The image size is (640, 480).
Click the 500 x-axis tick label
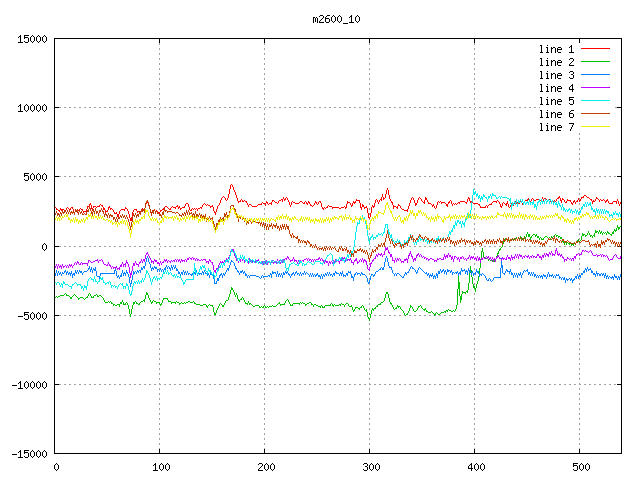(579, 467)
